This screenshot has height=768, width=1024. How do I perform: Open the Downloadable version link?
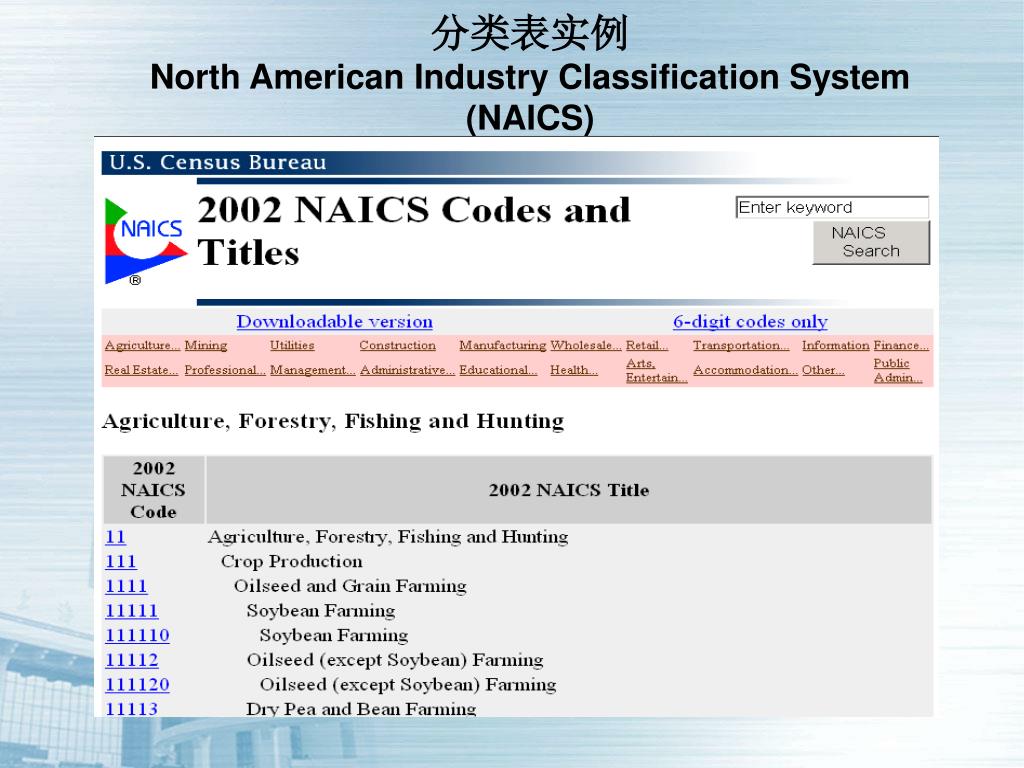(x=334, y=321)
